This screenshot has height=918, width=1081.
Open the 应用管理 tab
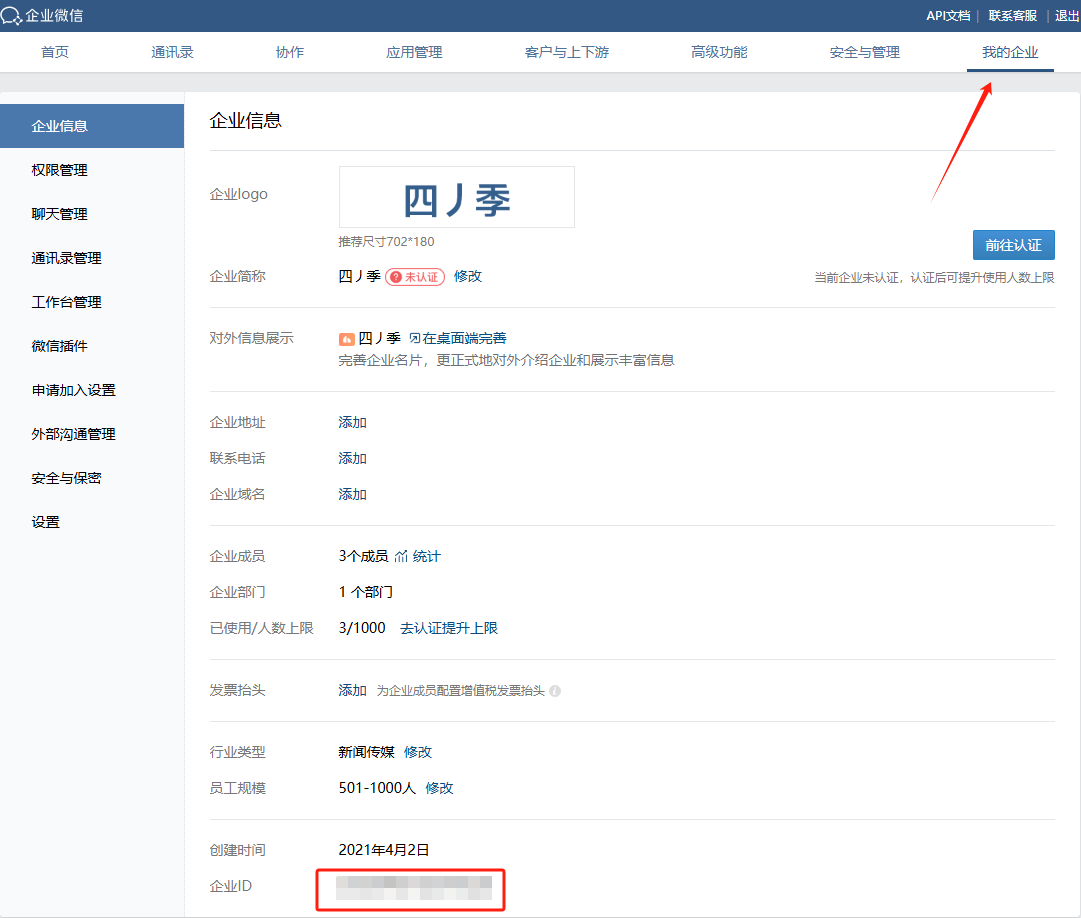[x=414, y=52]
